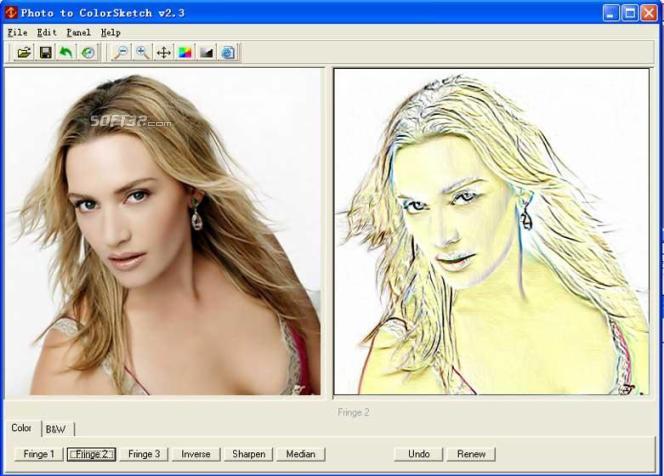Apply the Inverse effect
This screenshot has width=664, height=476.
(196, 454)
